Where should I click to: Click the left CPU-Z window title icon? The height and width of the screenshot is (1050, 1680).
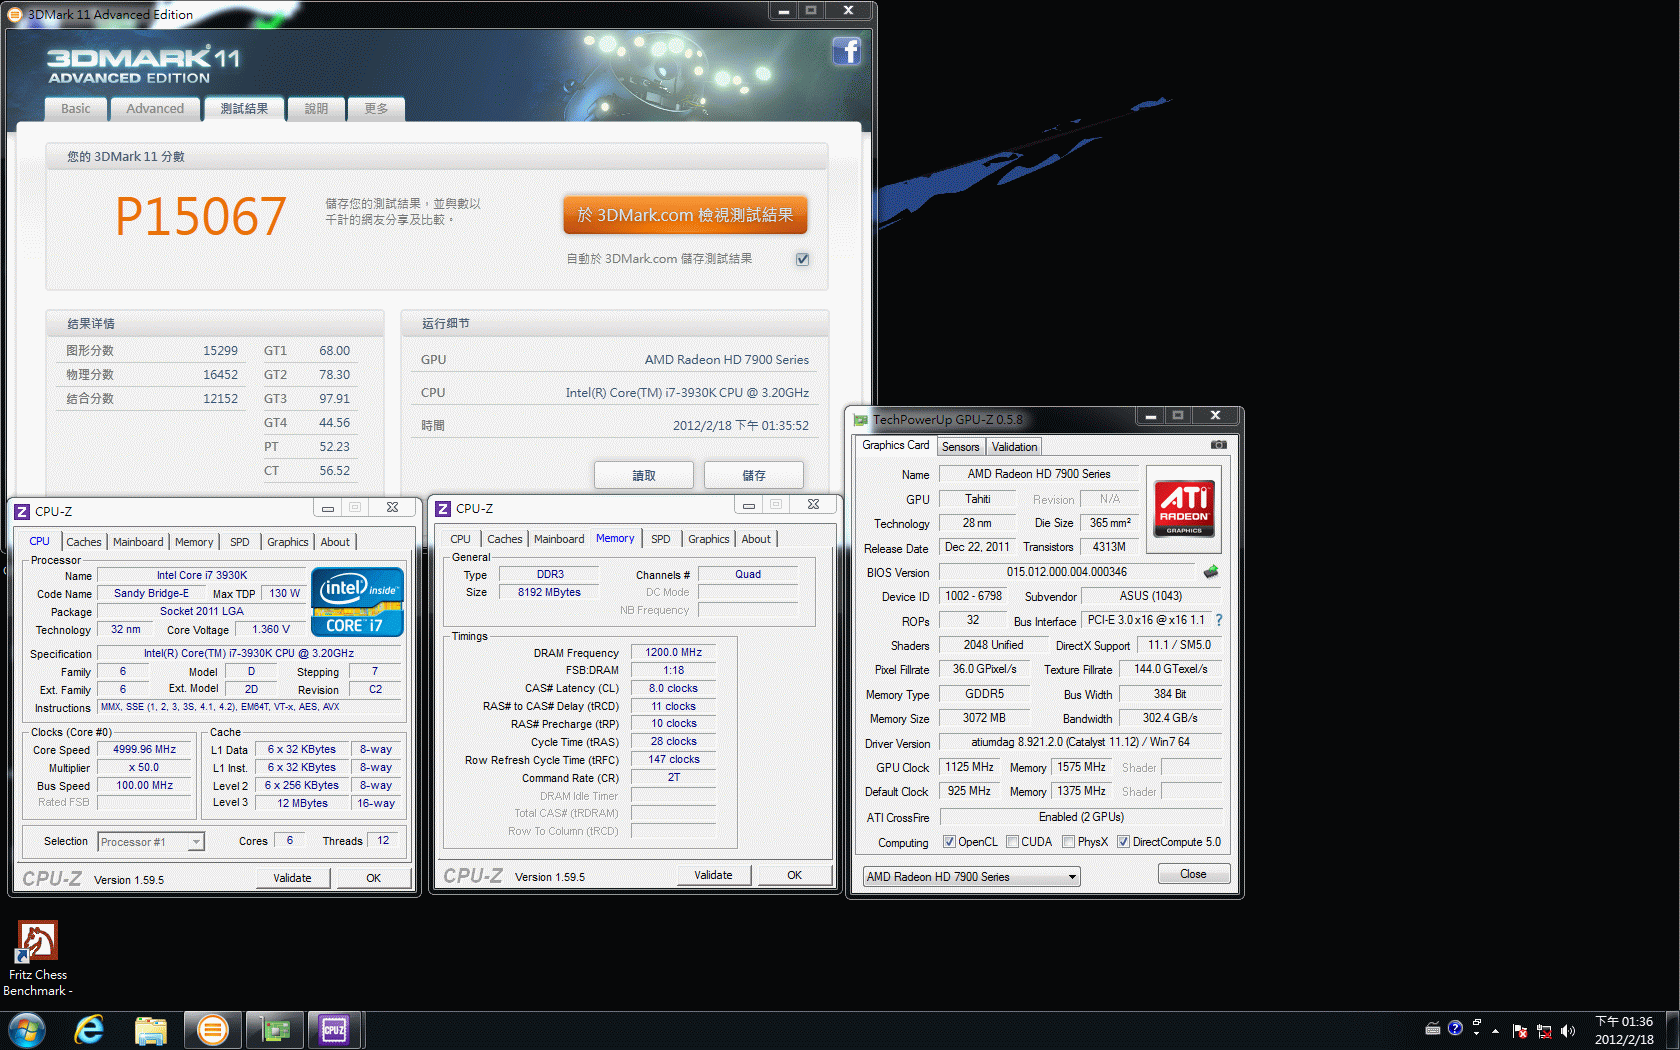pos(22,511)
